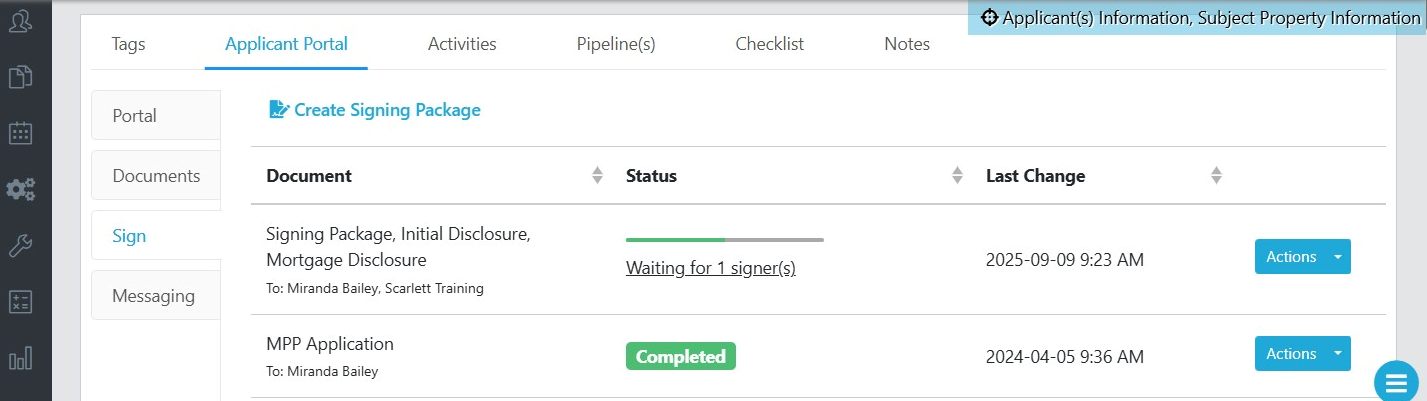Image resolution: width=1427 pixels, height=401 pixels.
Task: Open the documents icon in sidebar
Action: 21,77
